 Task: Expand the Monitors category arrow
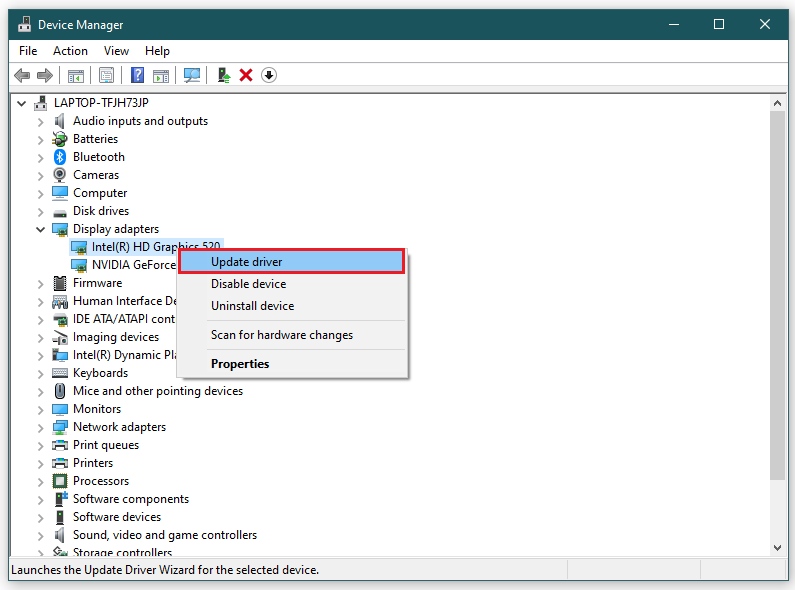click(x=41, y=410)
